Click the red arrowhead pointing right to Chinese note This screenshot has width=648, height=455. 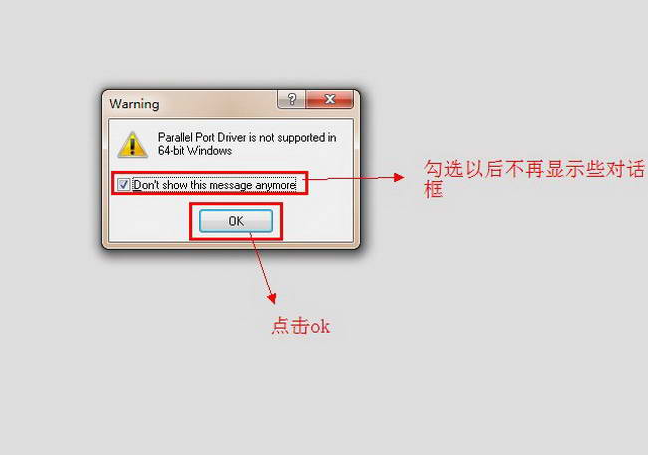[398, 178]
